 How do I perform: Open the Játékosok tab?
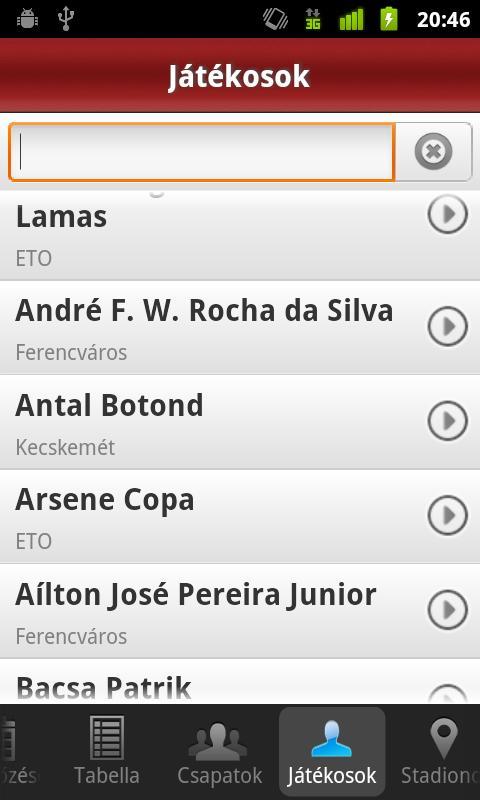point(332,751)
